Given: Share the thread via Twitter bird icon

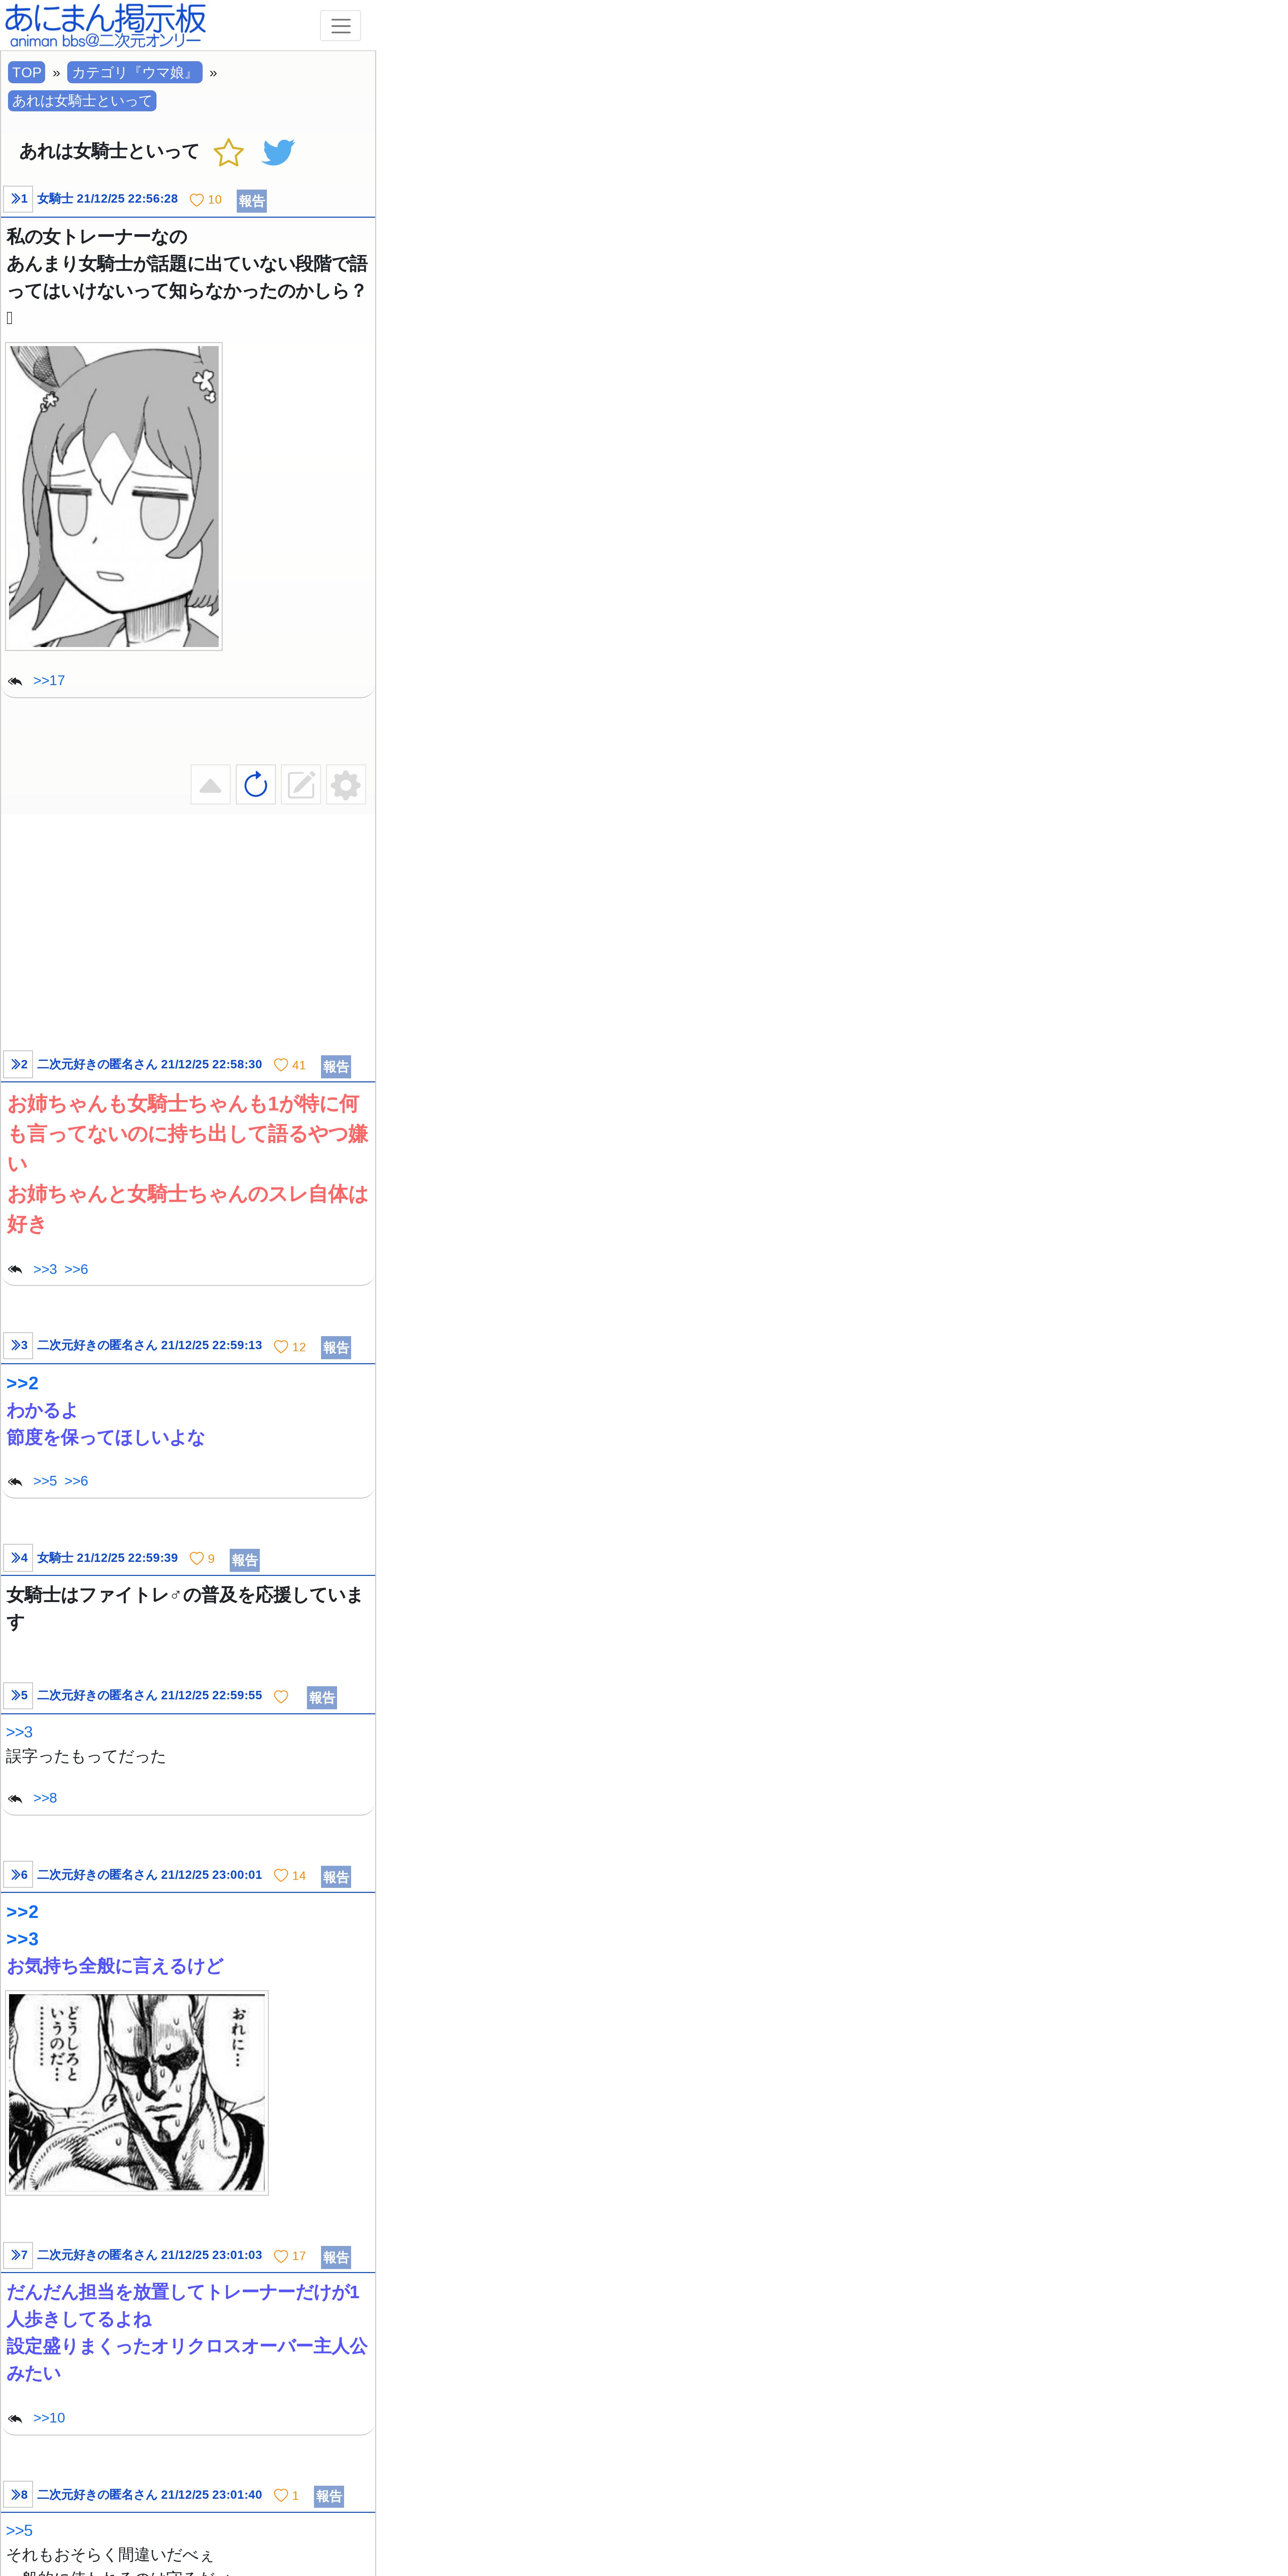Looking at the screenshot, I should [278, 152].
